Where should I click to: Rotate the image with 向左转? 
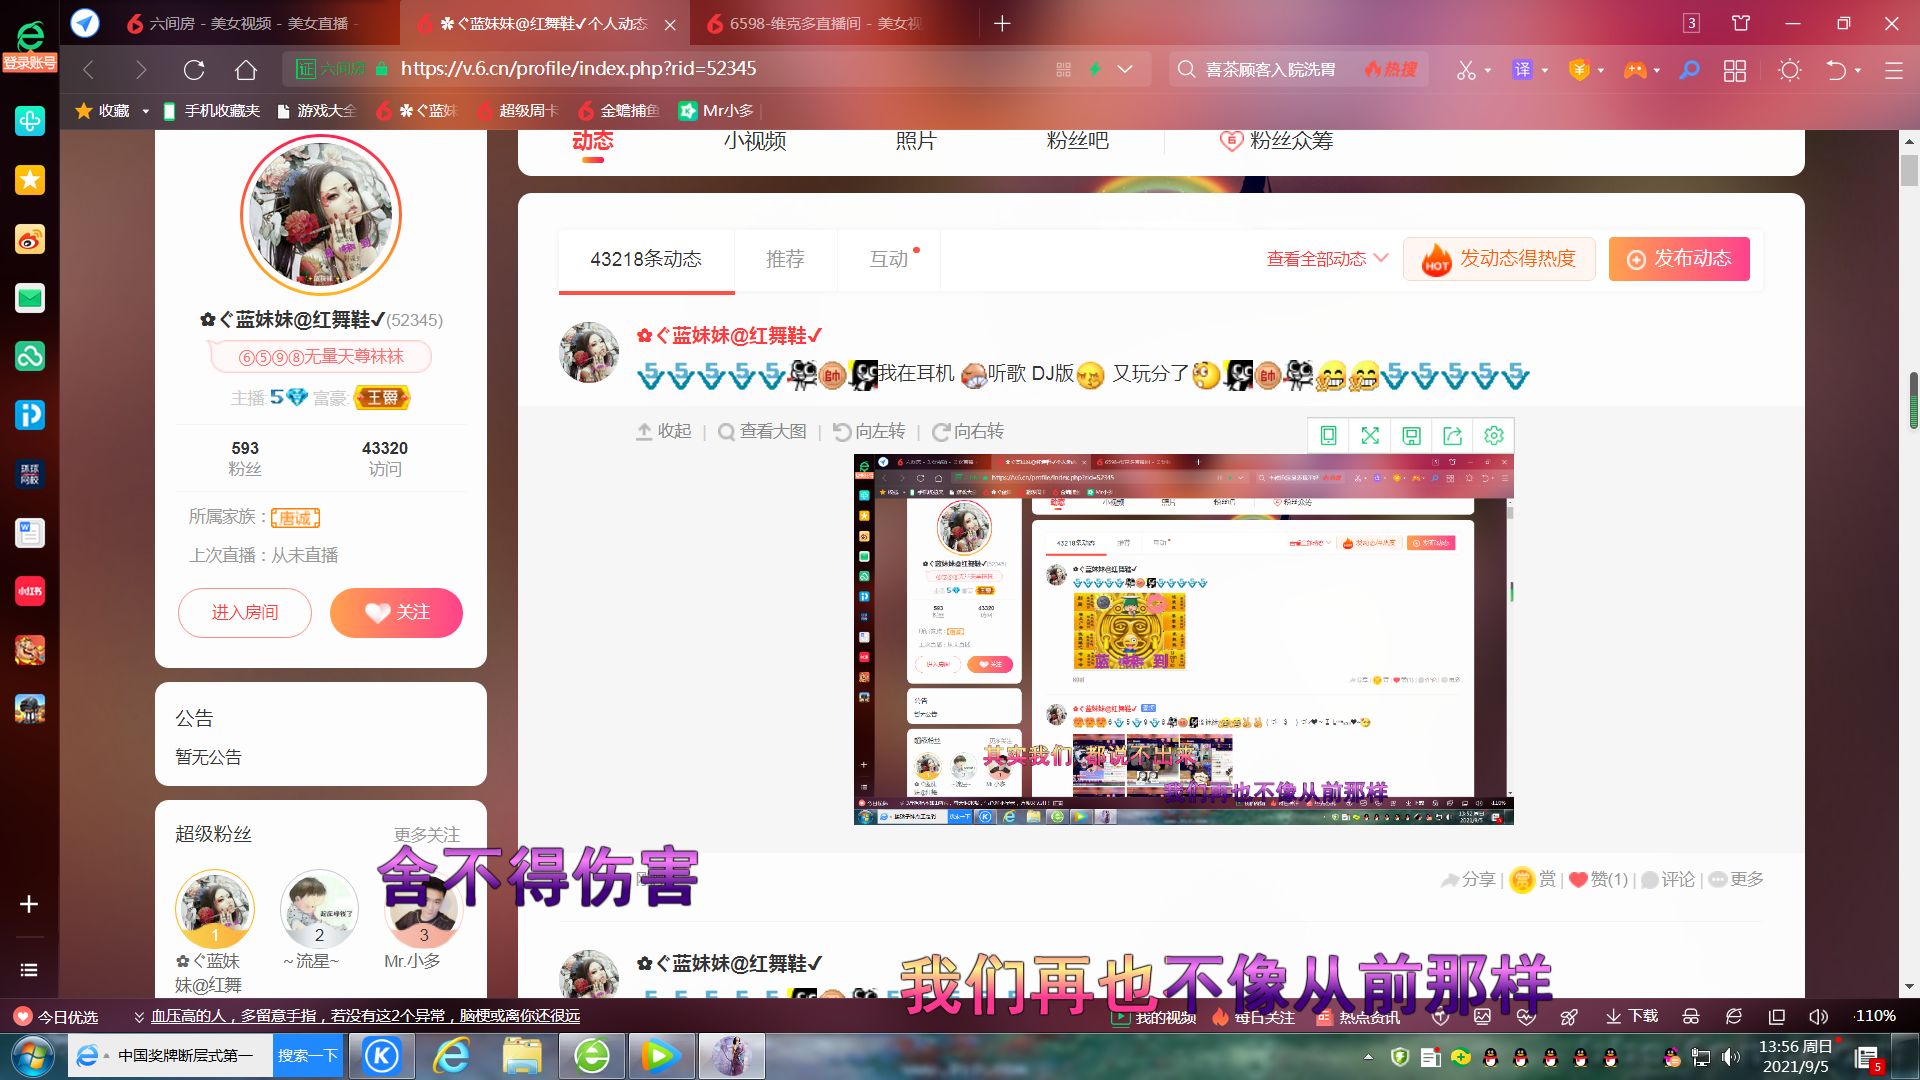869,431
